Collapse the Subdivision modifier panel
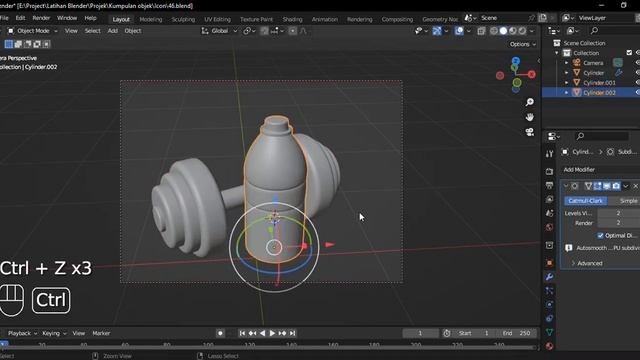The width and height of the screenshot is (640, 360). (566, 186)
